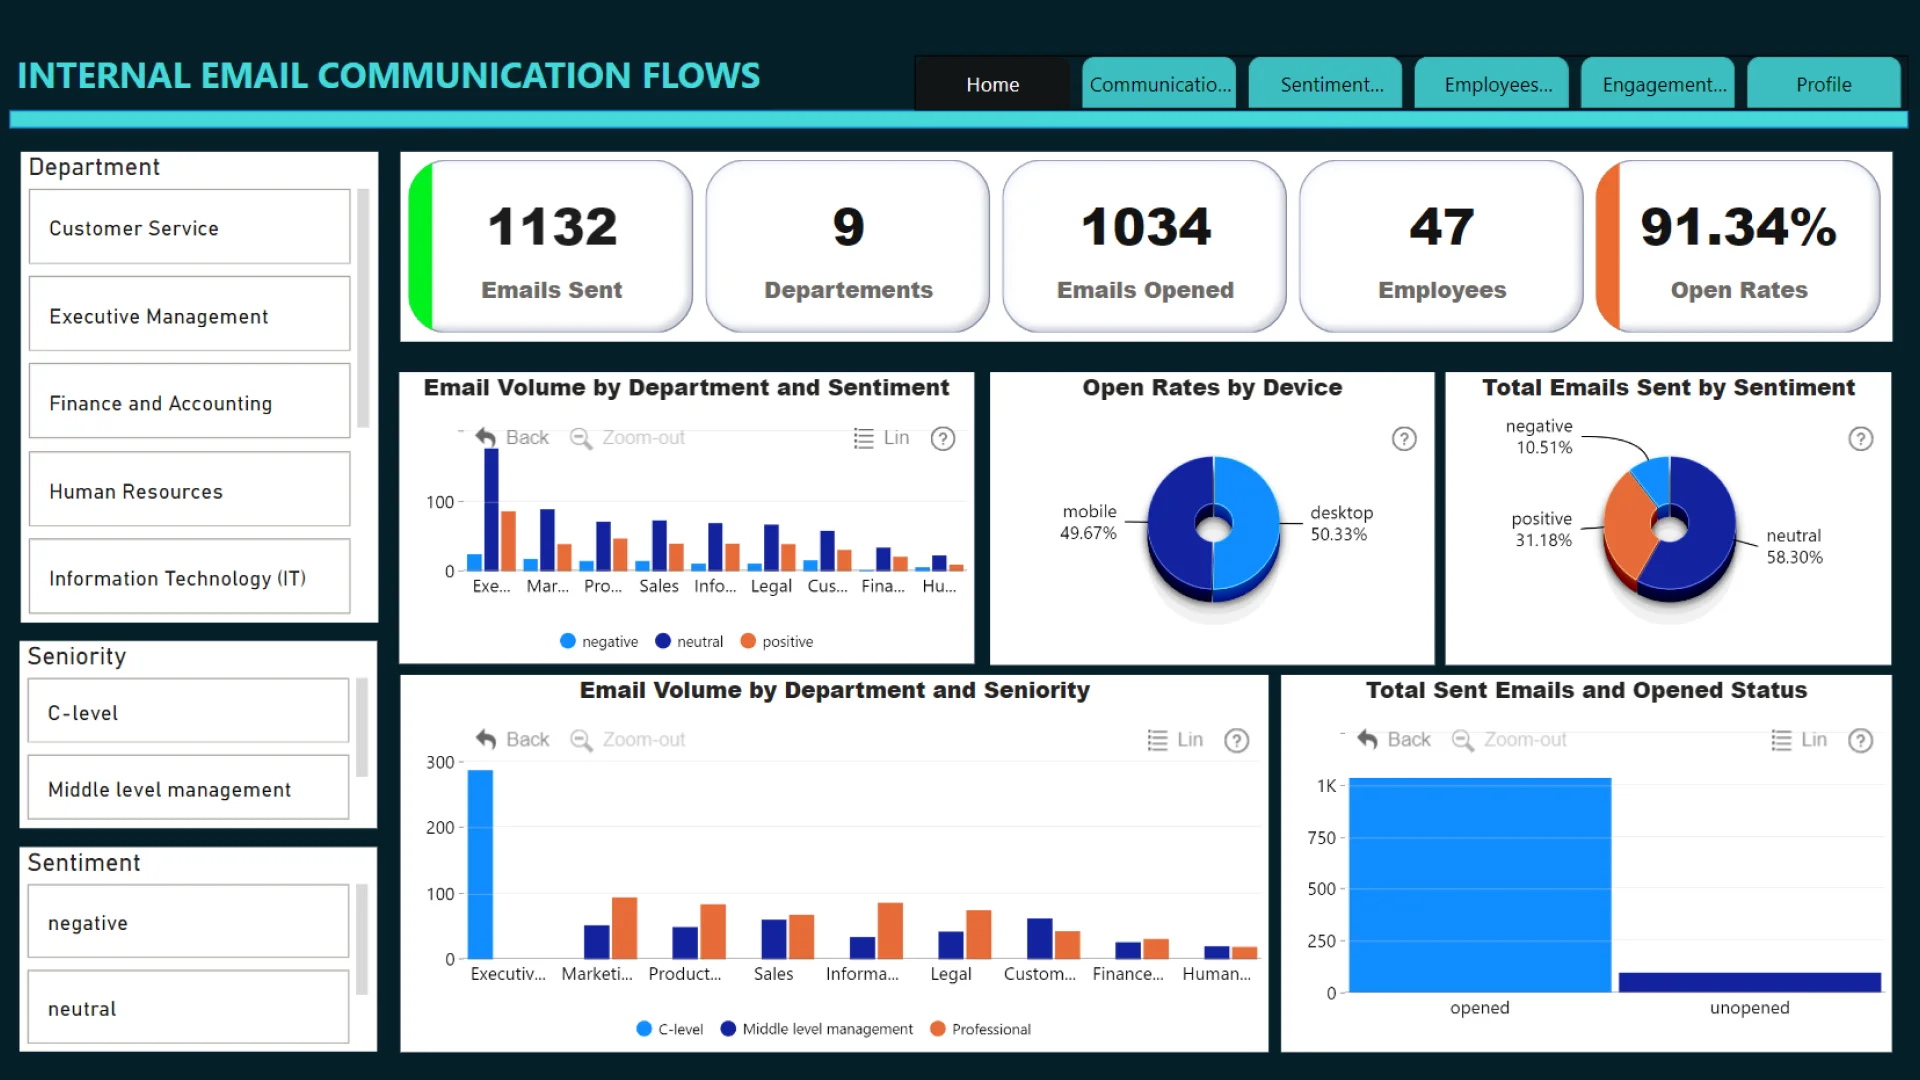Open the Home tab
1920x1080 pixels.
pos(992,84)
